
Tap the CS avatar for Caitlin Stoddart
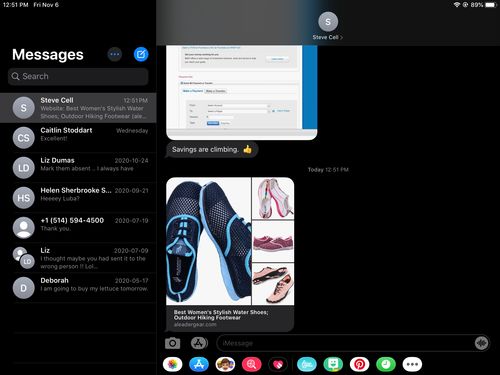[23, 138]
